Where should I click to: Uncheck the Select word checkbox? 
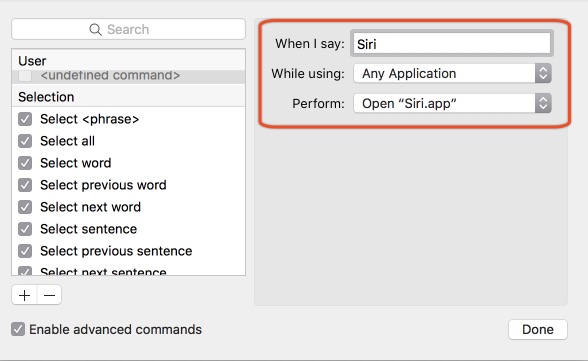[x=25, y=163]
